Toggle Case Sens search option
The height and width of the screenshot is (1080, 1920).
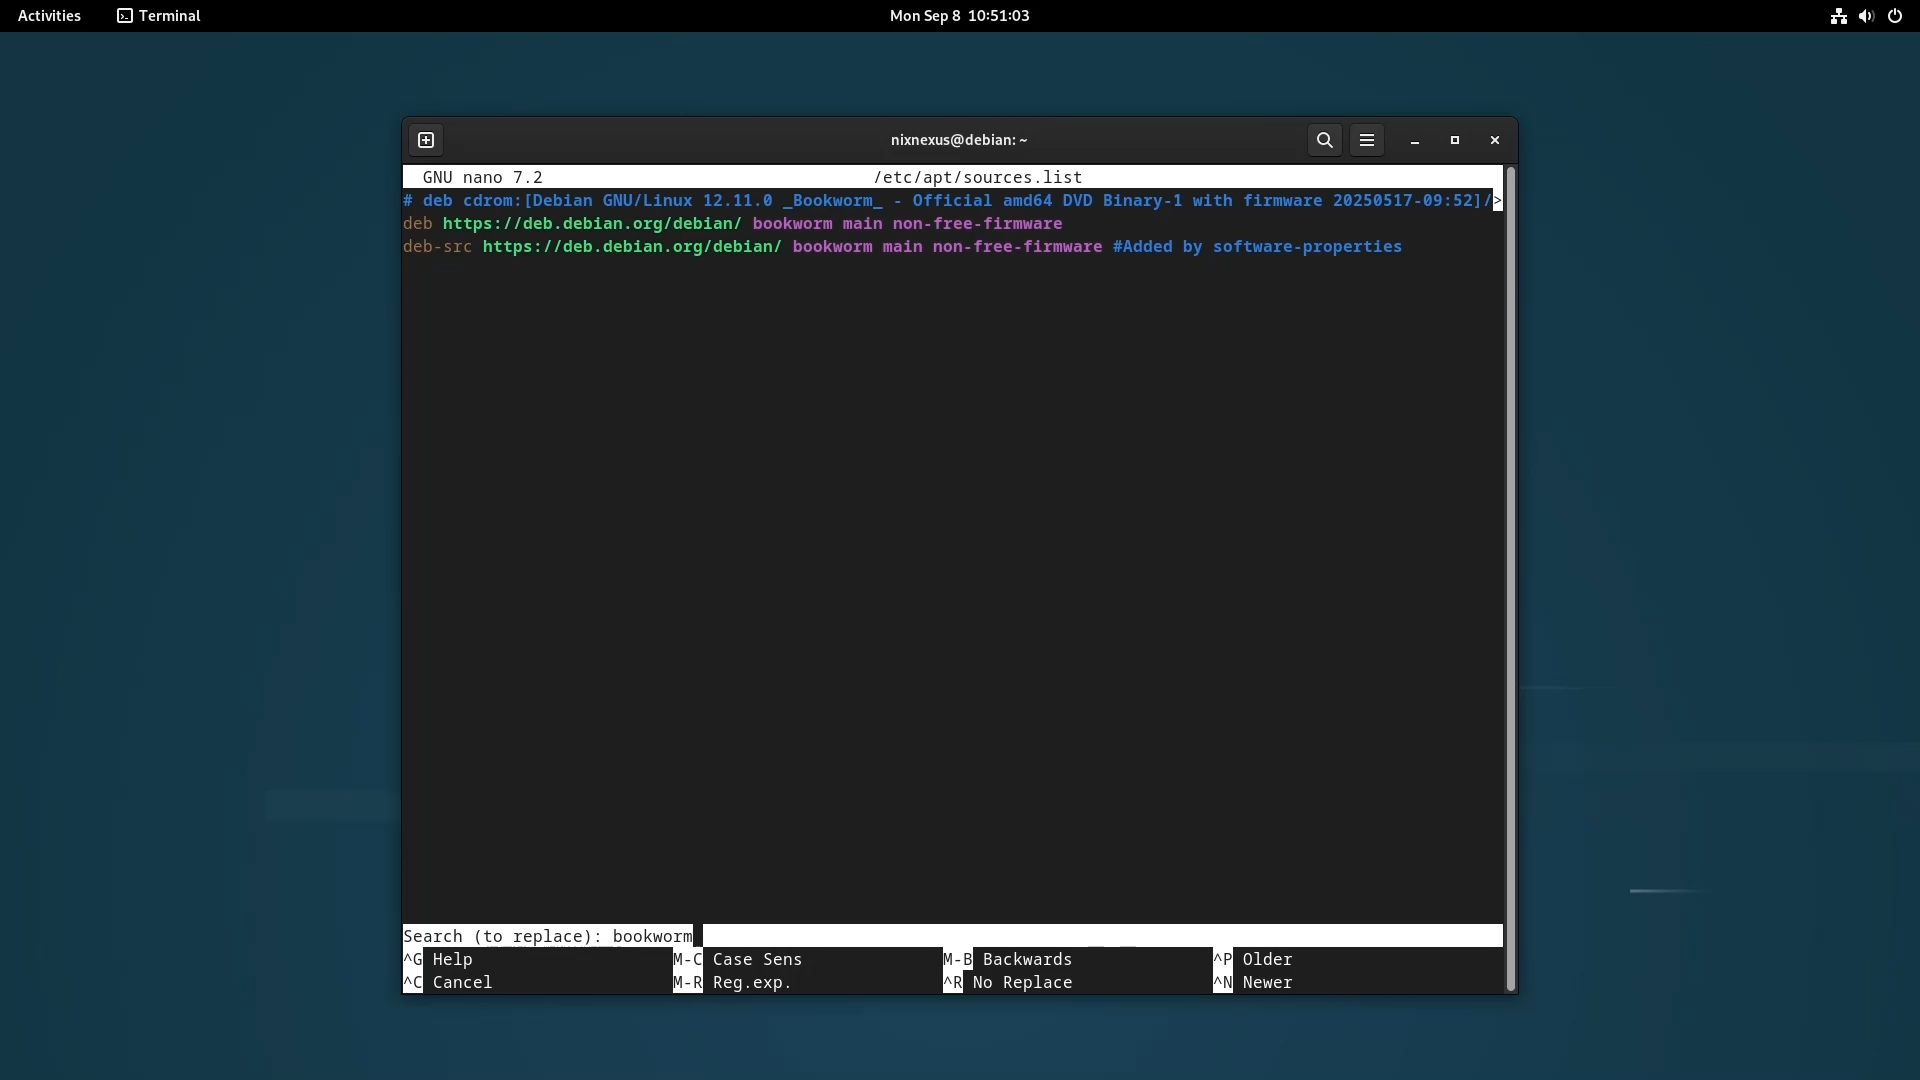point(757,959)
